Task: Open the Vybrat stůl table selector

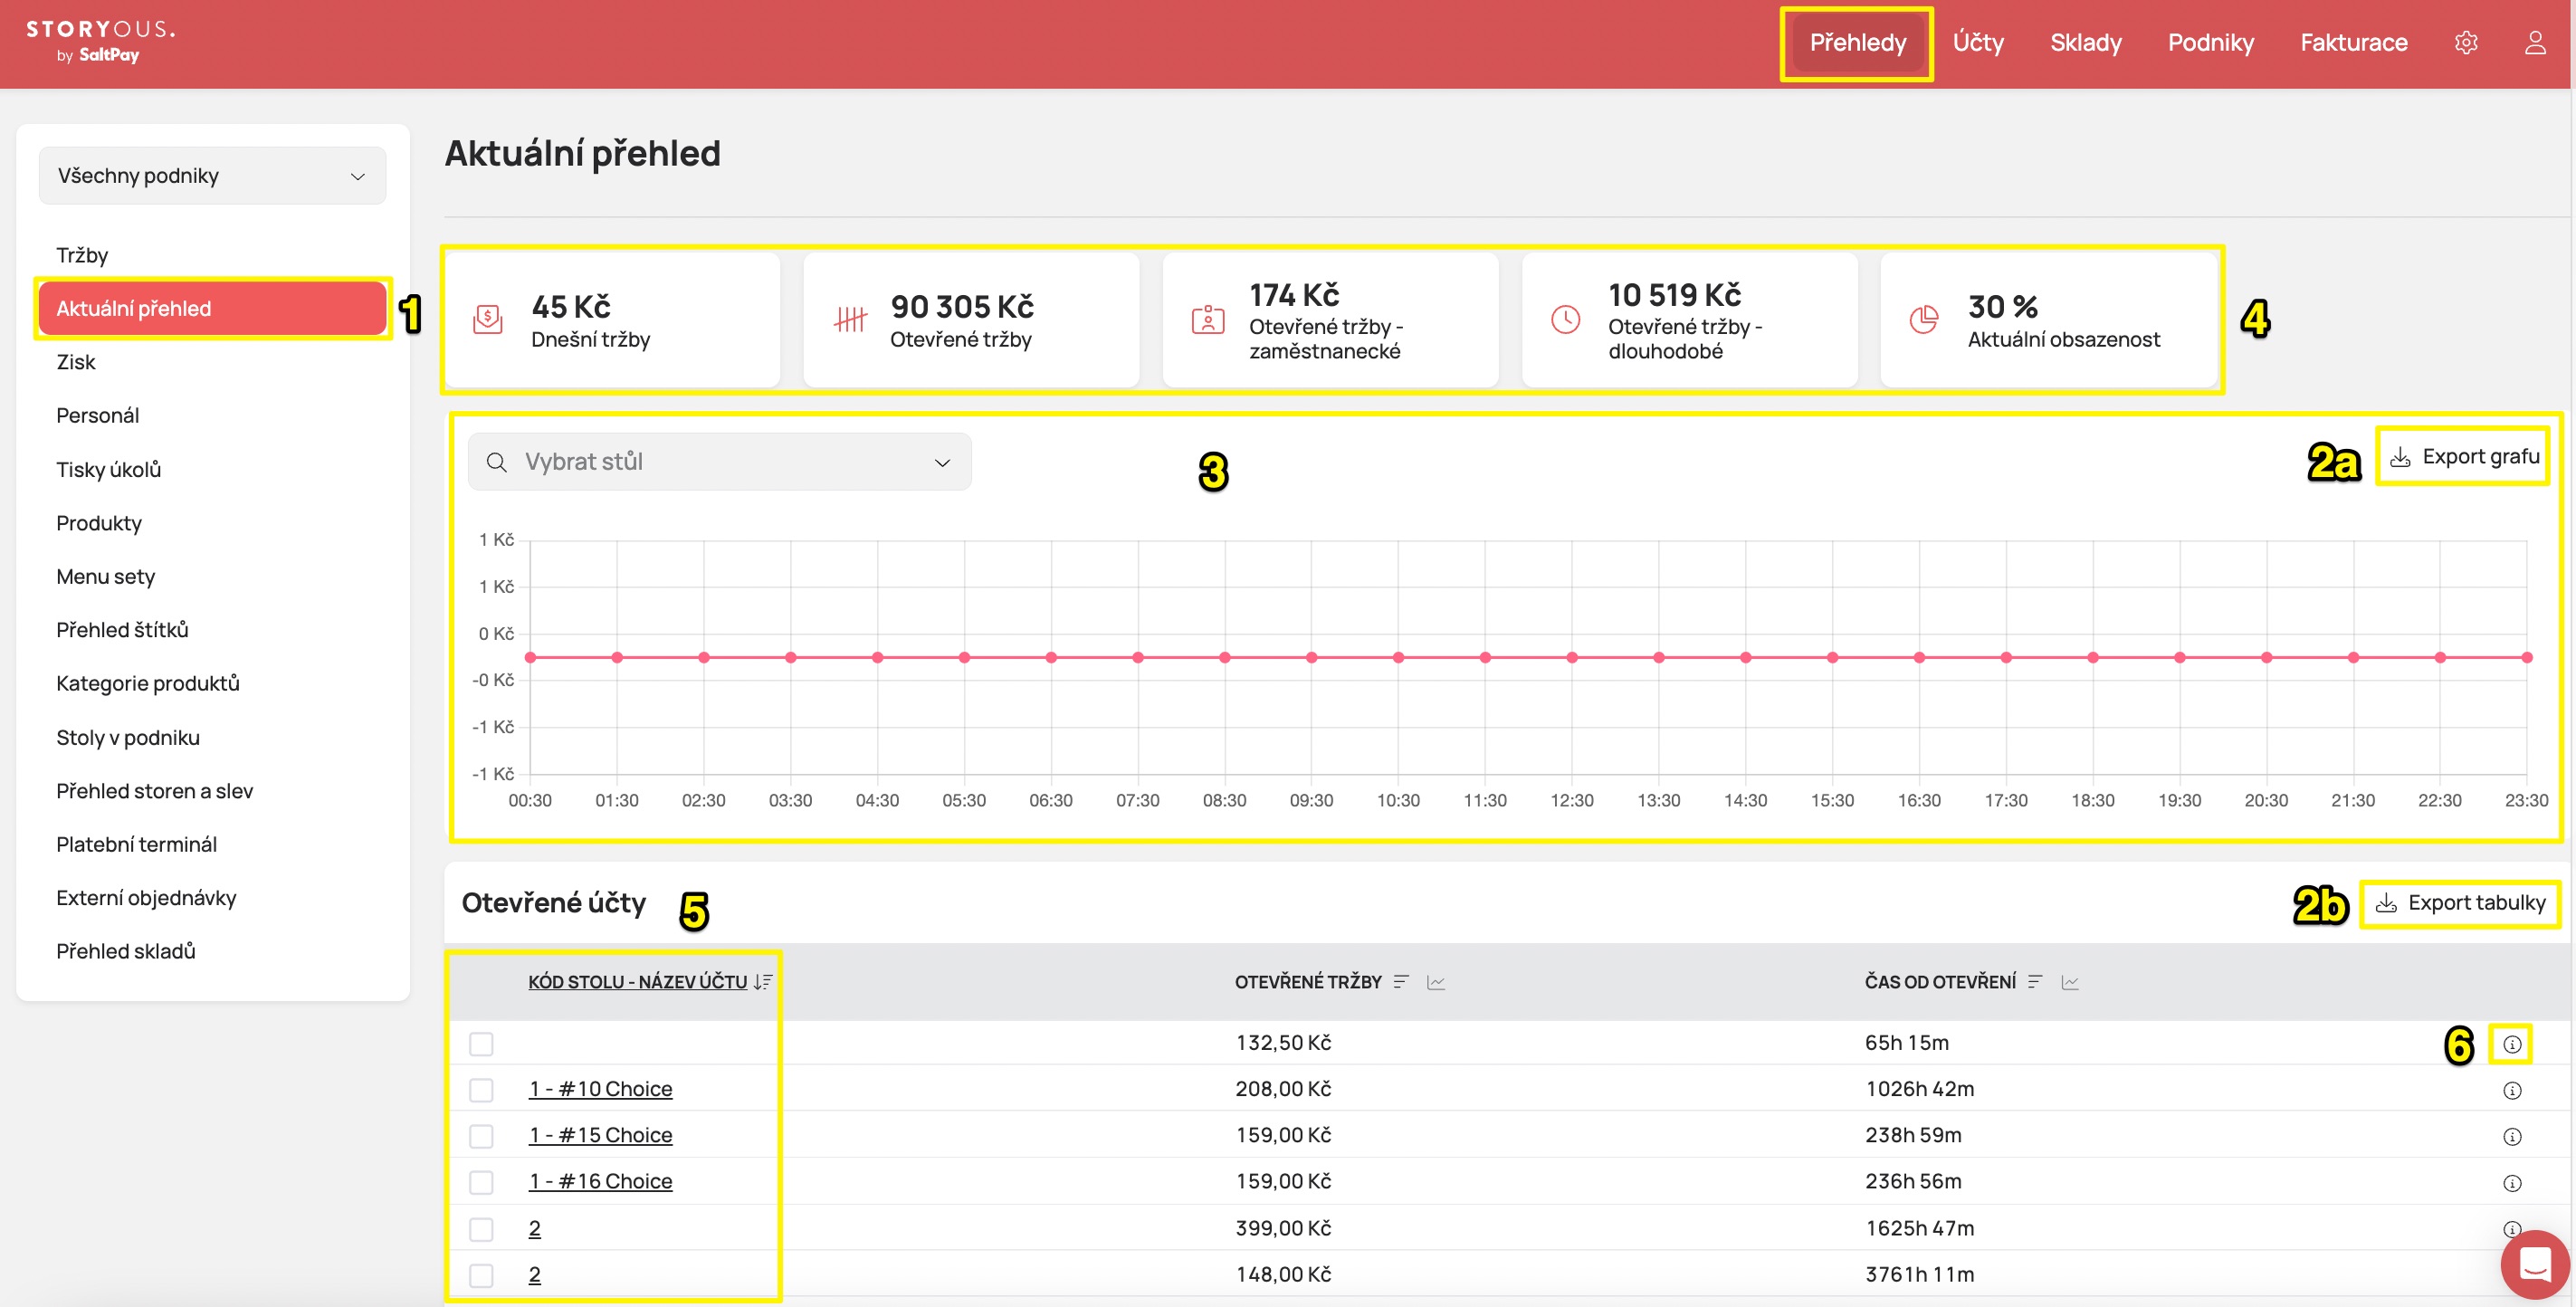Action: click(x=719, y=462)
